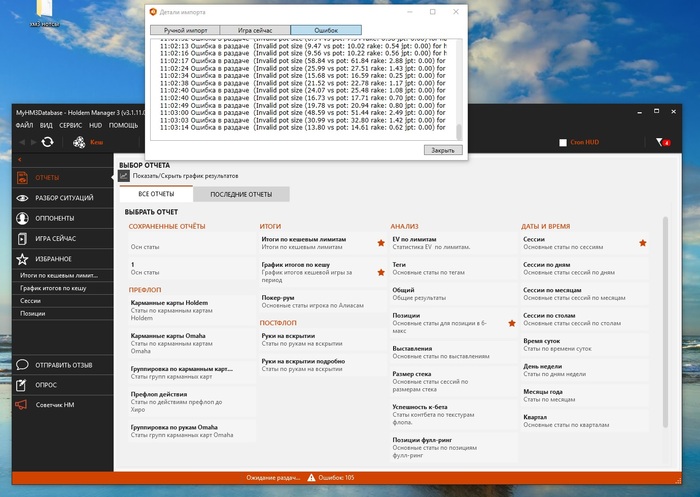
Task: Open Руки на вскрытии подробно report
Action: [x=323, y=365]
